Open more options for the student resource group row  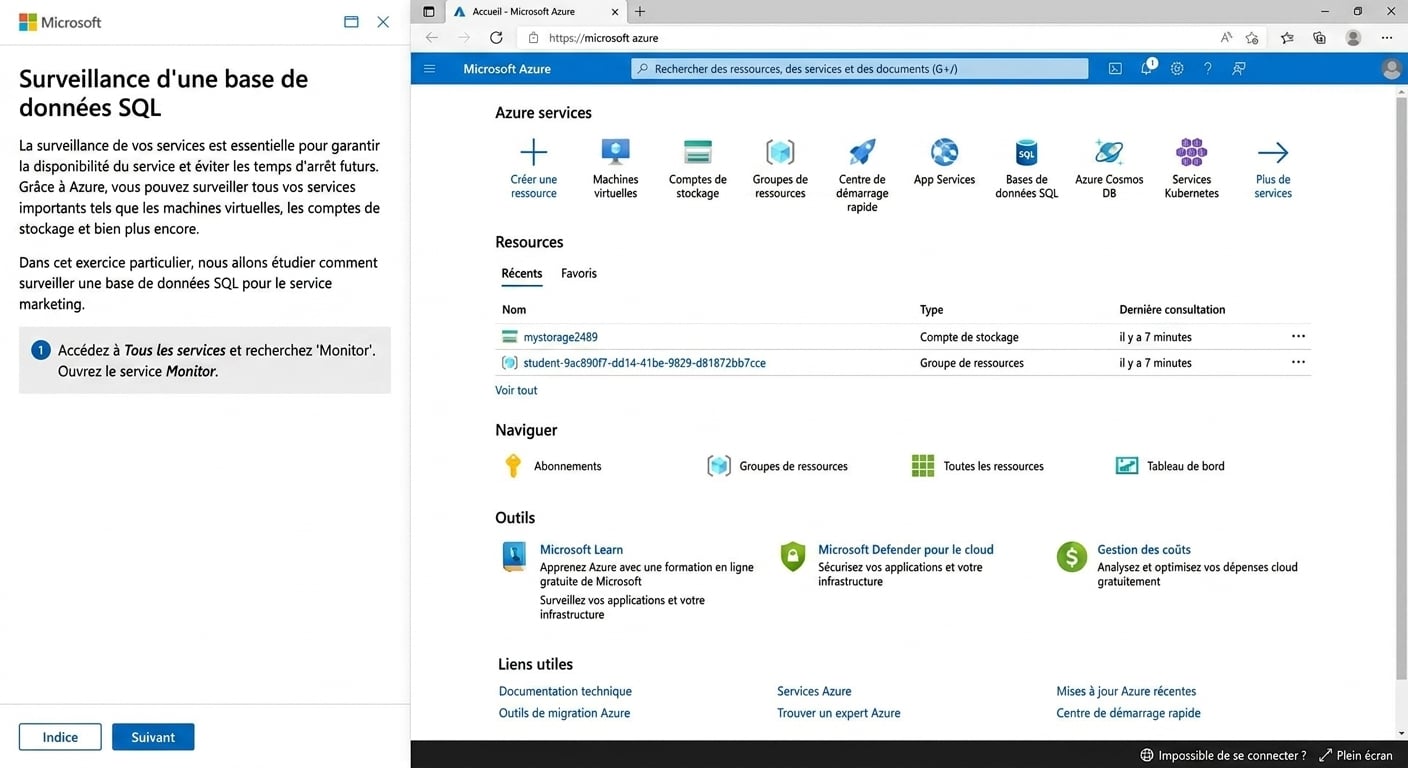tap(1298, 363)
